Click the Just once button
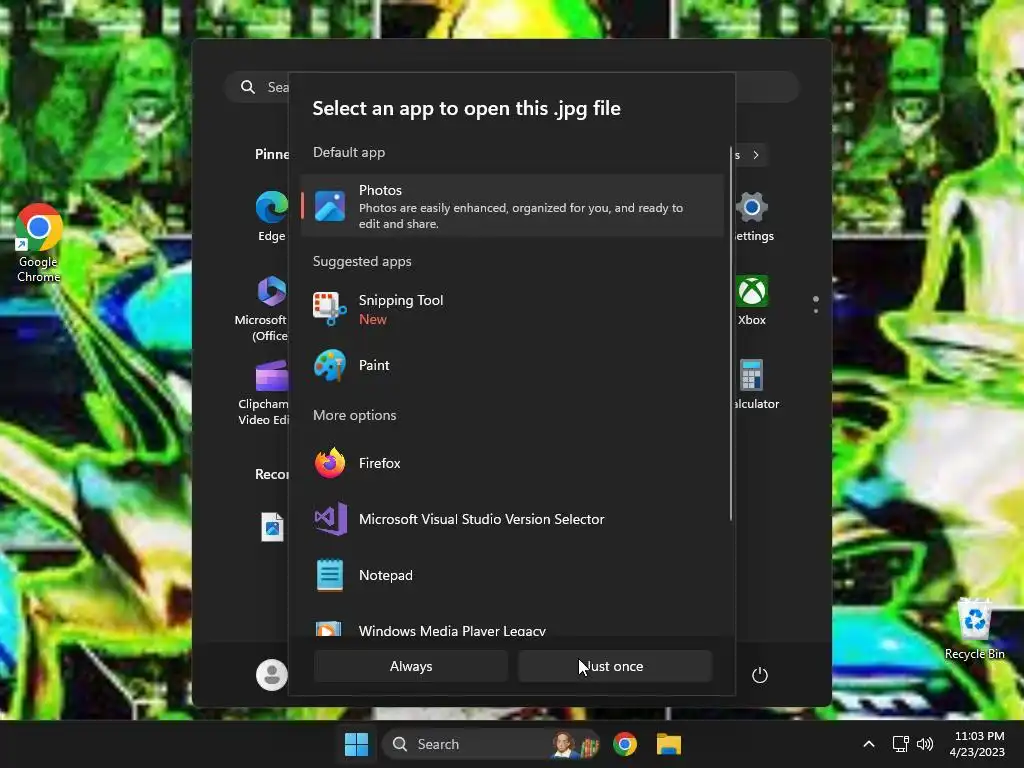The image size is (1024, 768). (x=615, y=666)
